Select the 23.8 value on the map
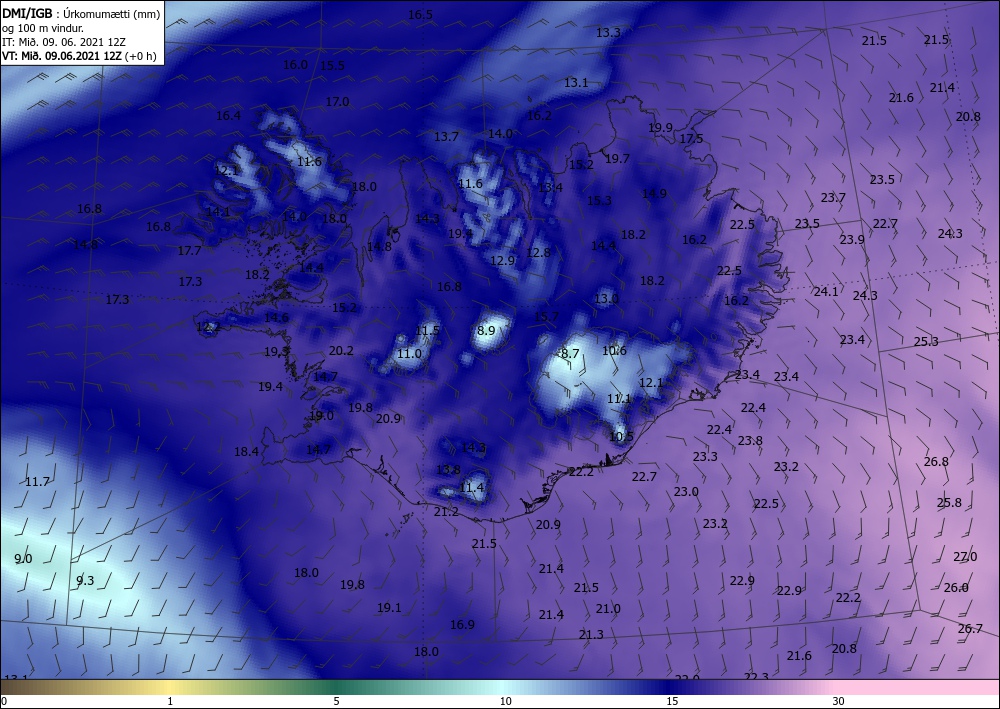 pos(750,441)
